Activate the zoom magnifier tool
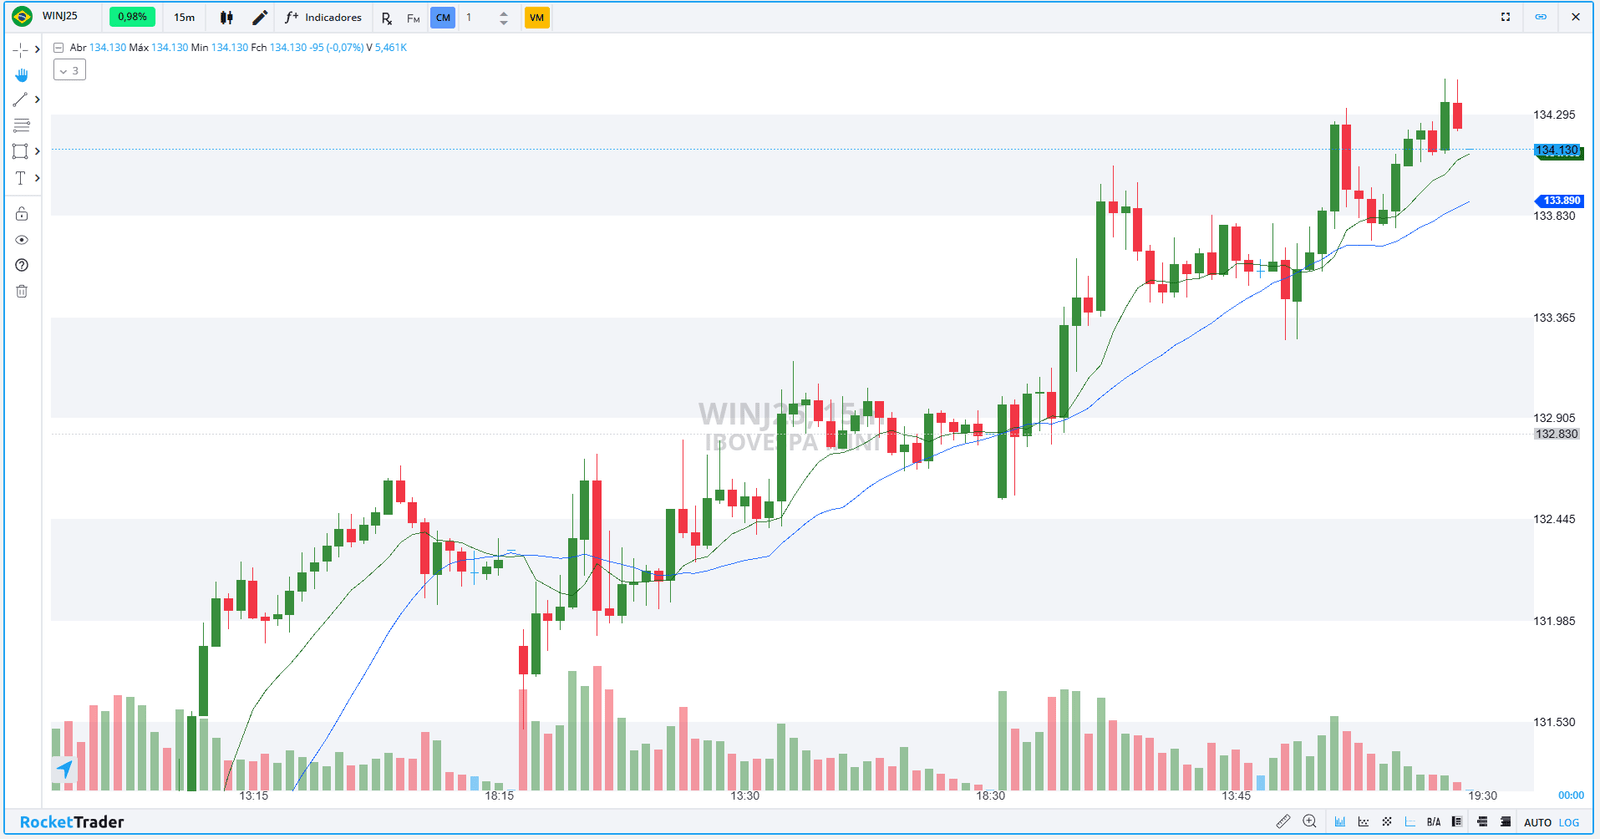 point(1310,821)
